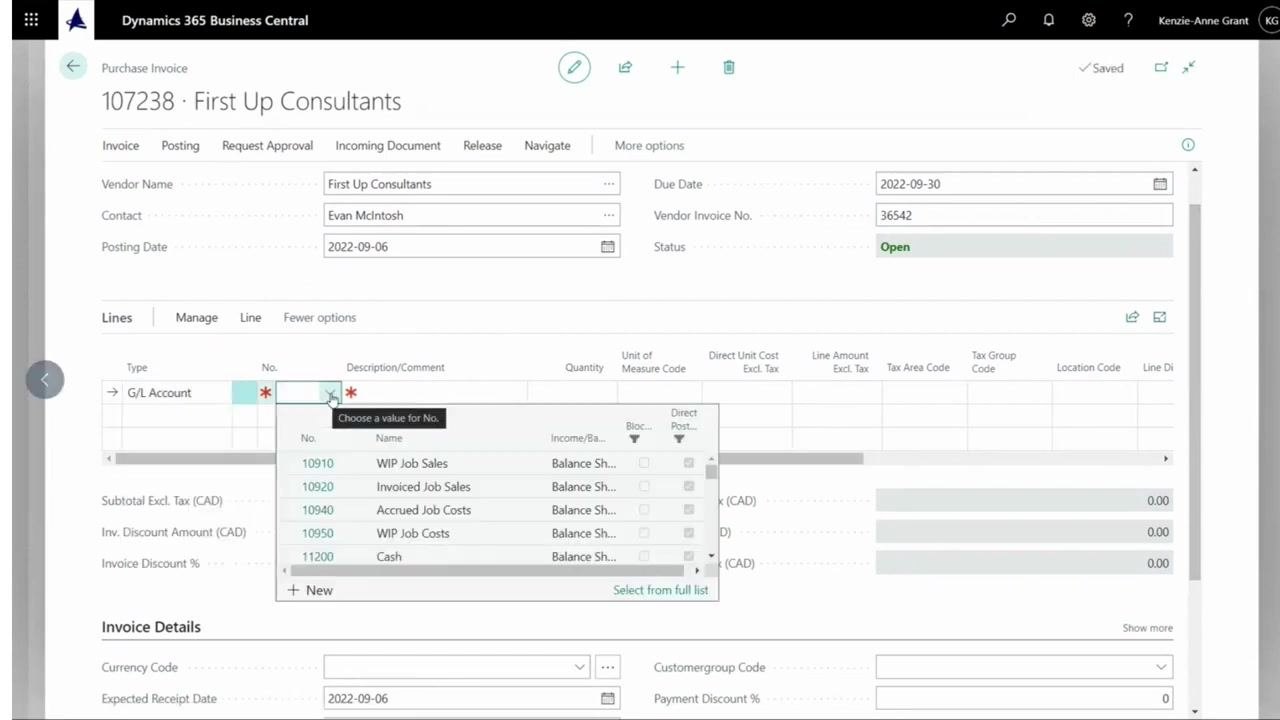1280x720 pixels.
Task: Click the Payment Discount % field
Action: click(1024, 698)
